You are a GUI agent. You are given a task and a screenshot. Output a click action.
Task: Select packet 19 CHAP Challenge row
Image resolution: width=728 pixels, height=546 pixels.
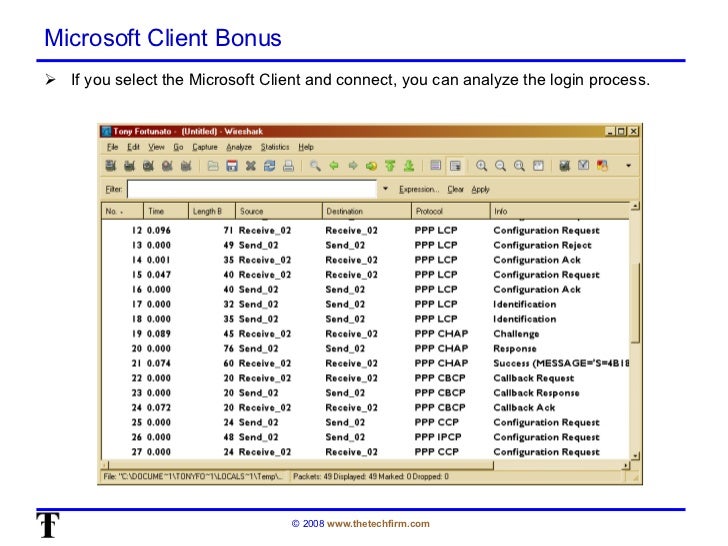pyautogui.click(x=365, y=334)
